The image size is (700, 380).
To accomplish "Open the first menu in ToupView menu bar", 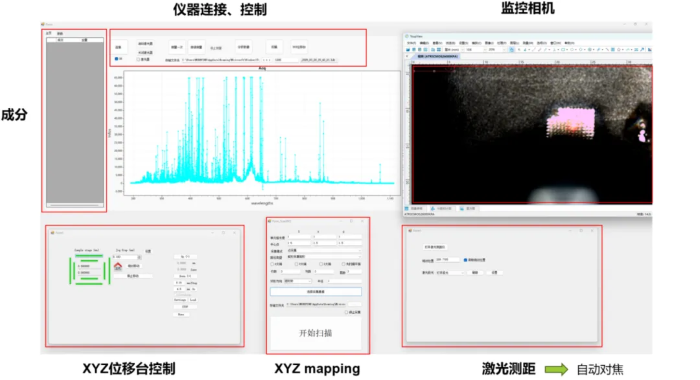I will pyautogui.click(x=411, y=43).
